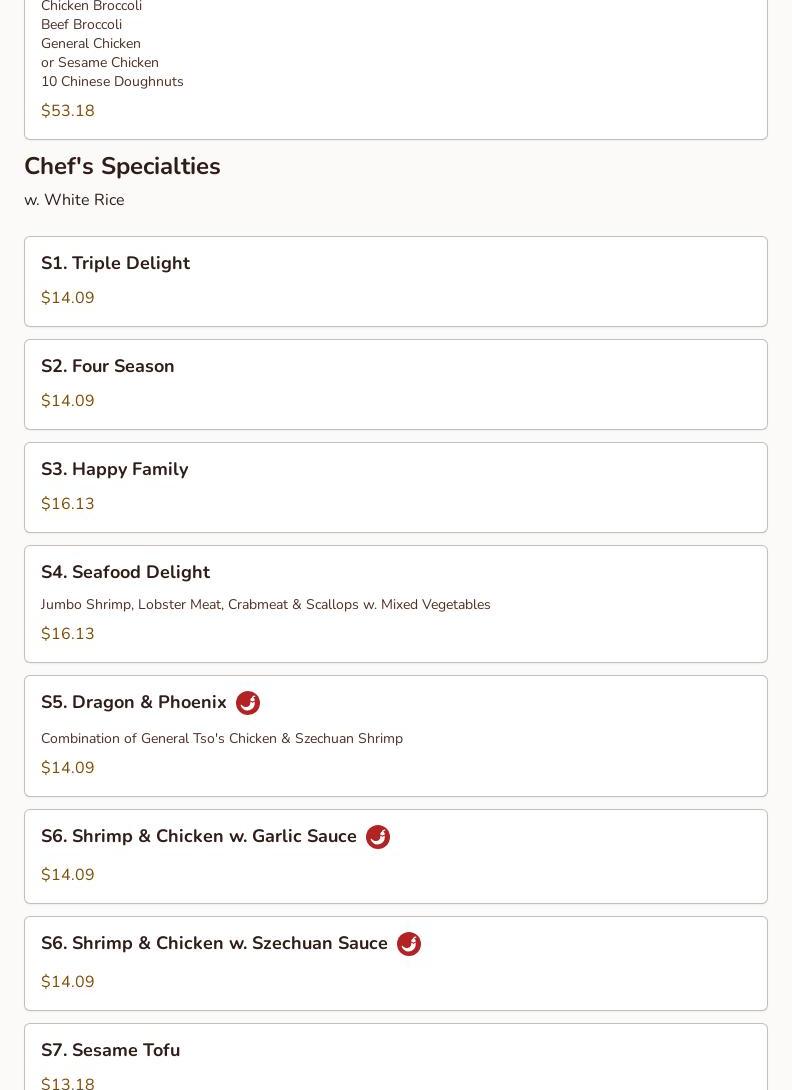Click the "w. White Rice" subtitle

(x=74, y=200)
